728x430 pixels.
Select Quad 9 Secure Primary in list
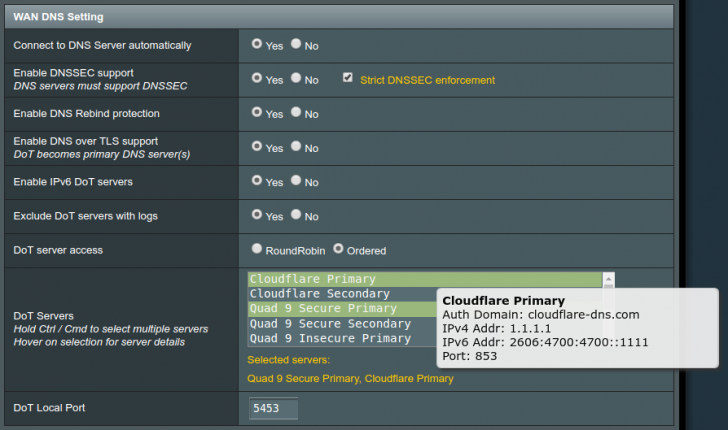343,309
